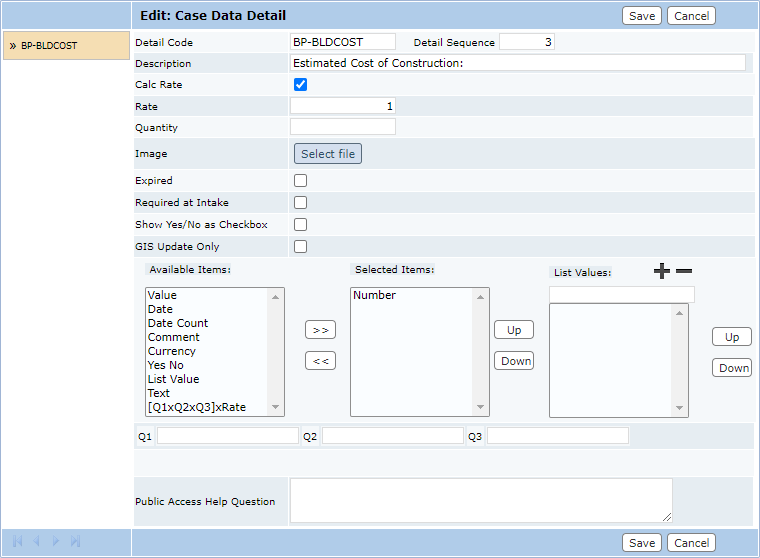Screen dimensions: 760x558
Task: Click the Detail Sequence field
Action: point(527,42)
